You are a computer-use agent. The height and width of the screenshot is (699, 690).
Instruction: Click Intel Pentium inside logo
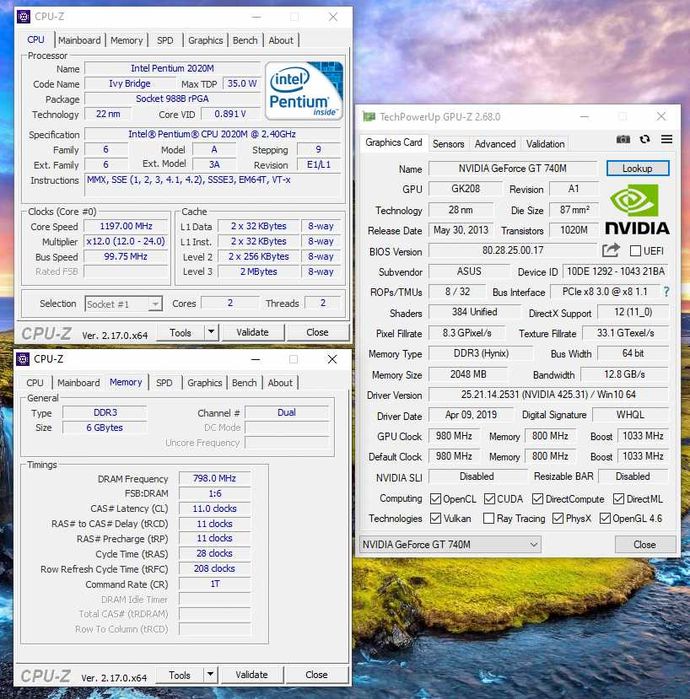click(304, 91)
